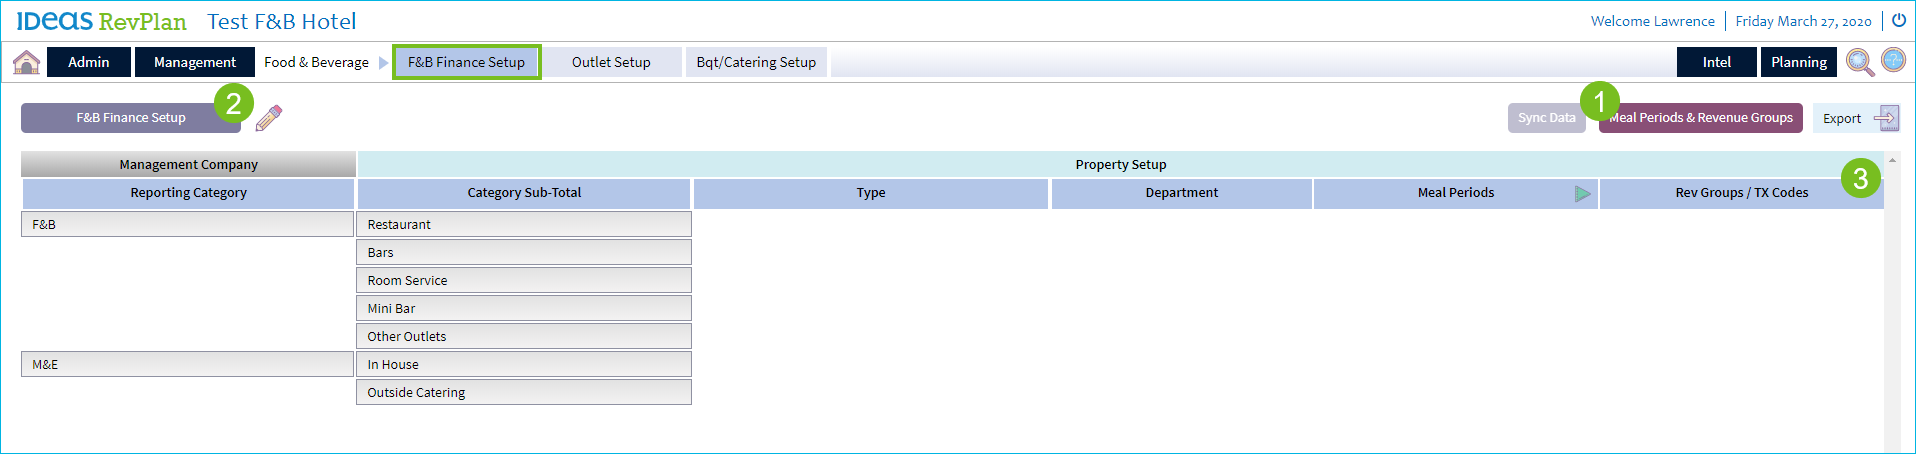Open the Admin menu

89,62
